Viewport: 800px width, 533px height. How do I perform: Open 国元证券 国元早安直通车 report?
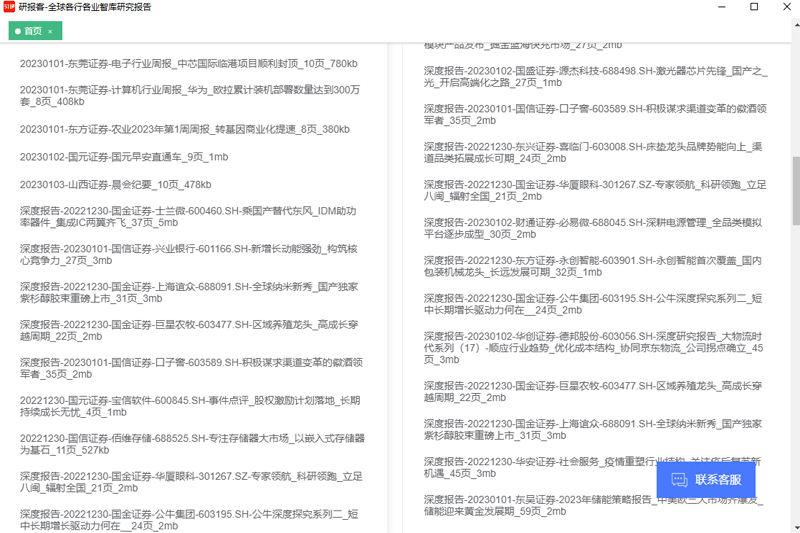123,157
